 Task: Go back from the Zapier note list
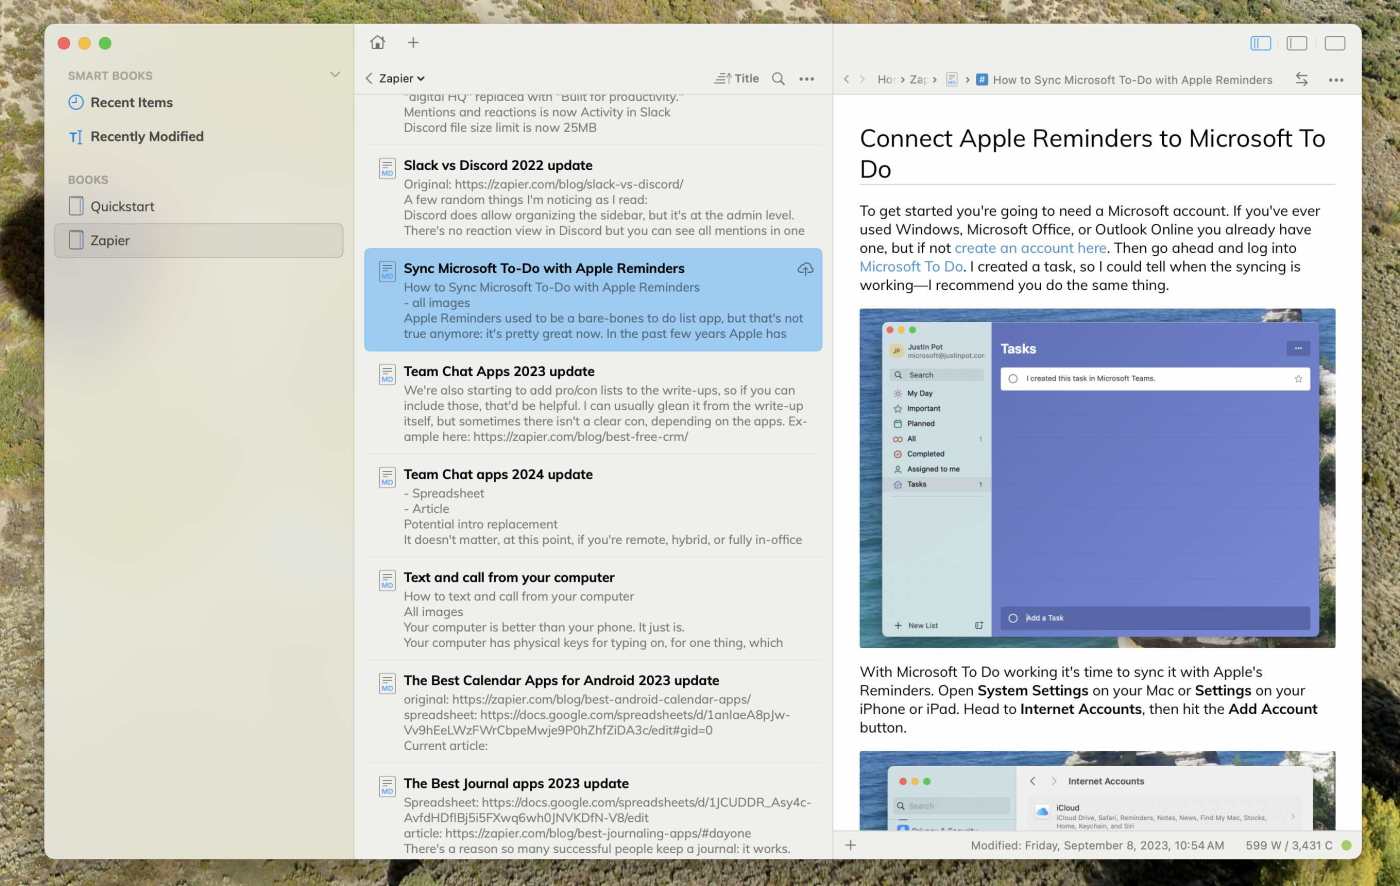(x=369, y=78)
